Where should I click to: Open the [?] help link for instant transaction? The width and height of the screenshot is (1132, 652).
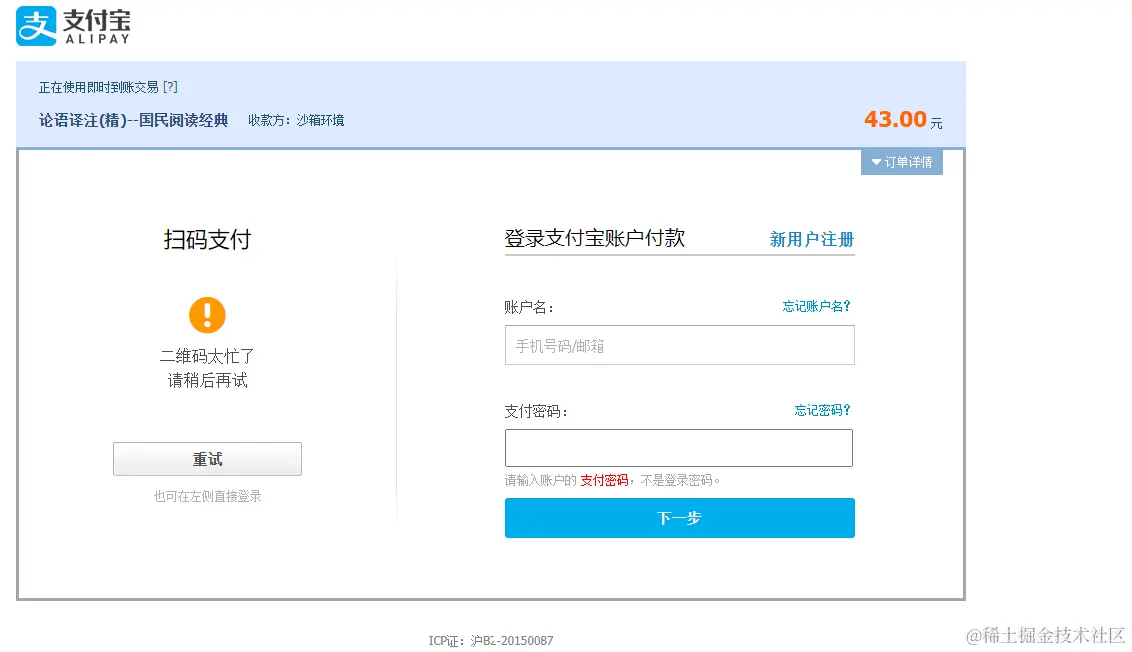point(170,87)
